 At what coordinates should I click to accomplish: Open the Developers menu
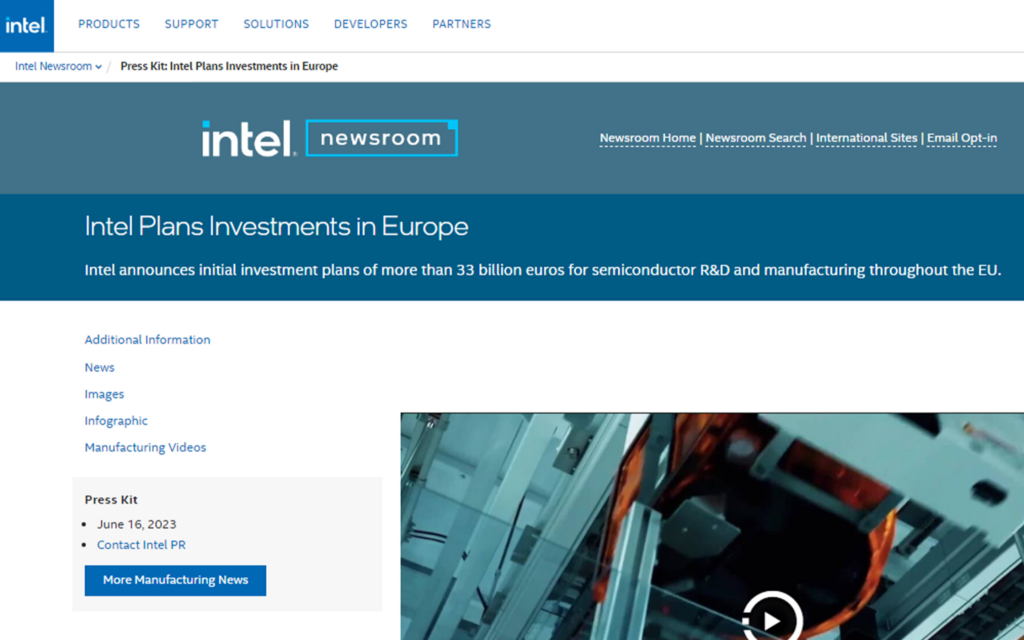tap(370, 24)
